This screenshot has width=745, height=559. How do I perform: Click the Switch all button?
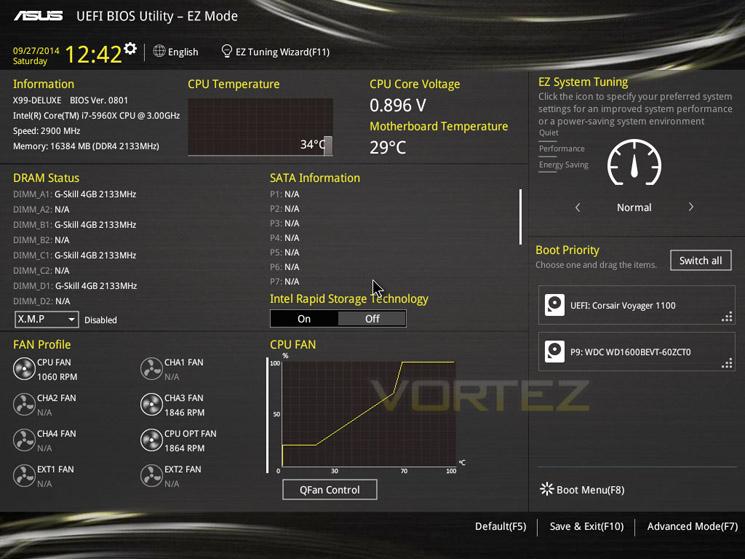click(x=701, y=260)
